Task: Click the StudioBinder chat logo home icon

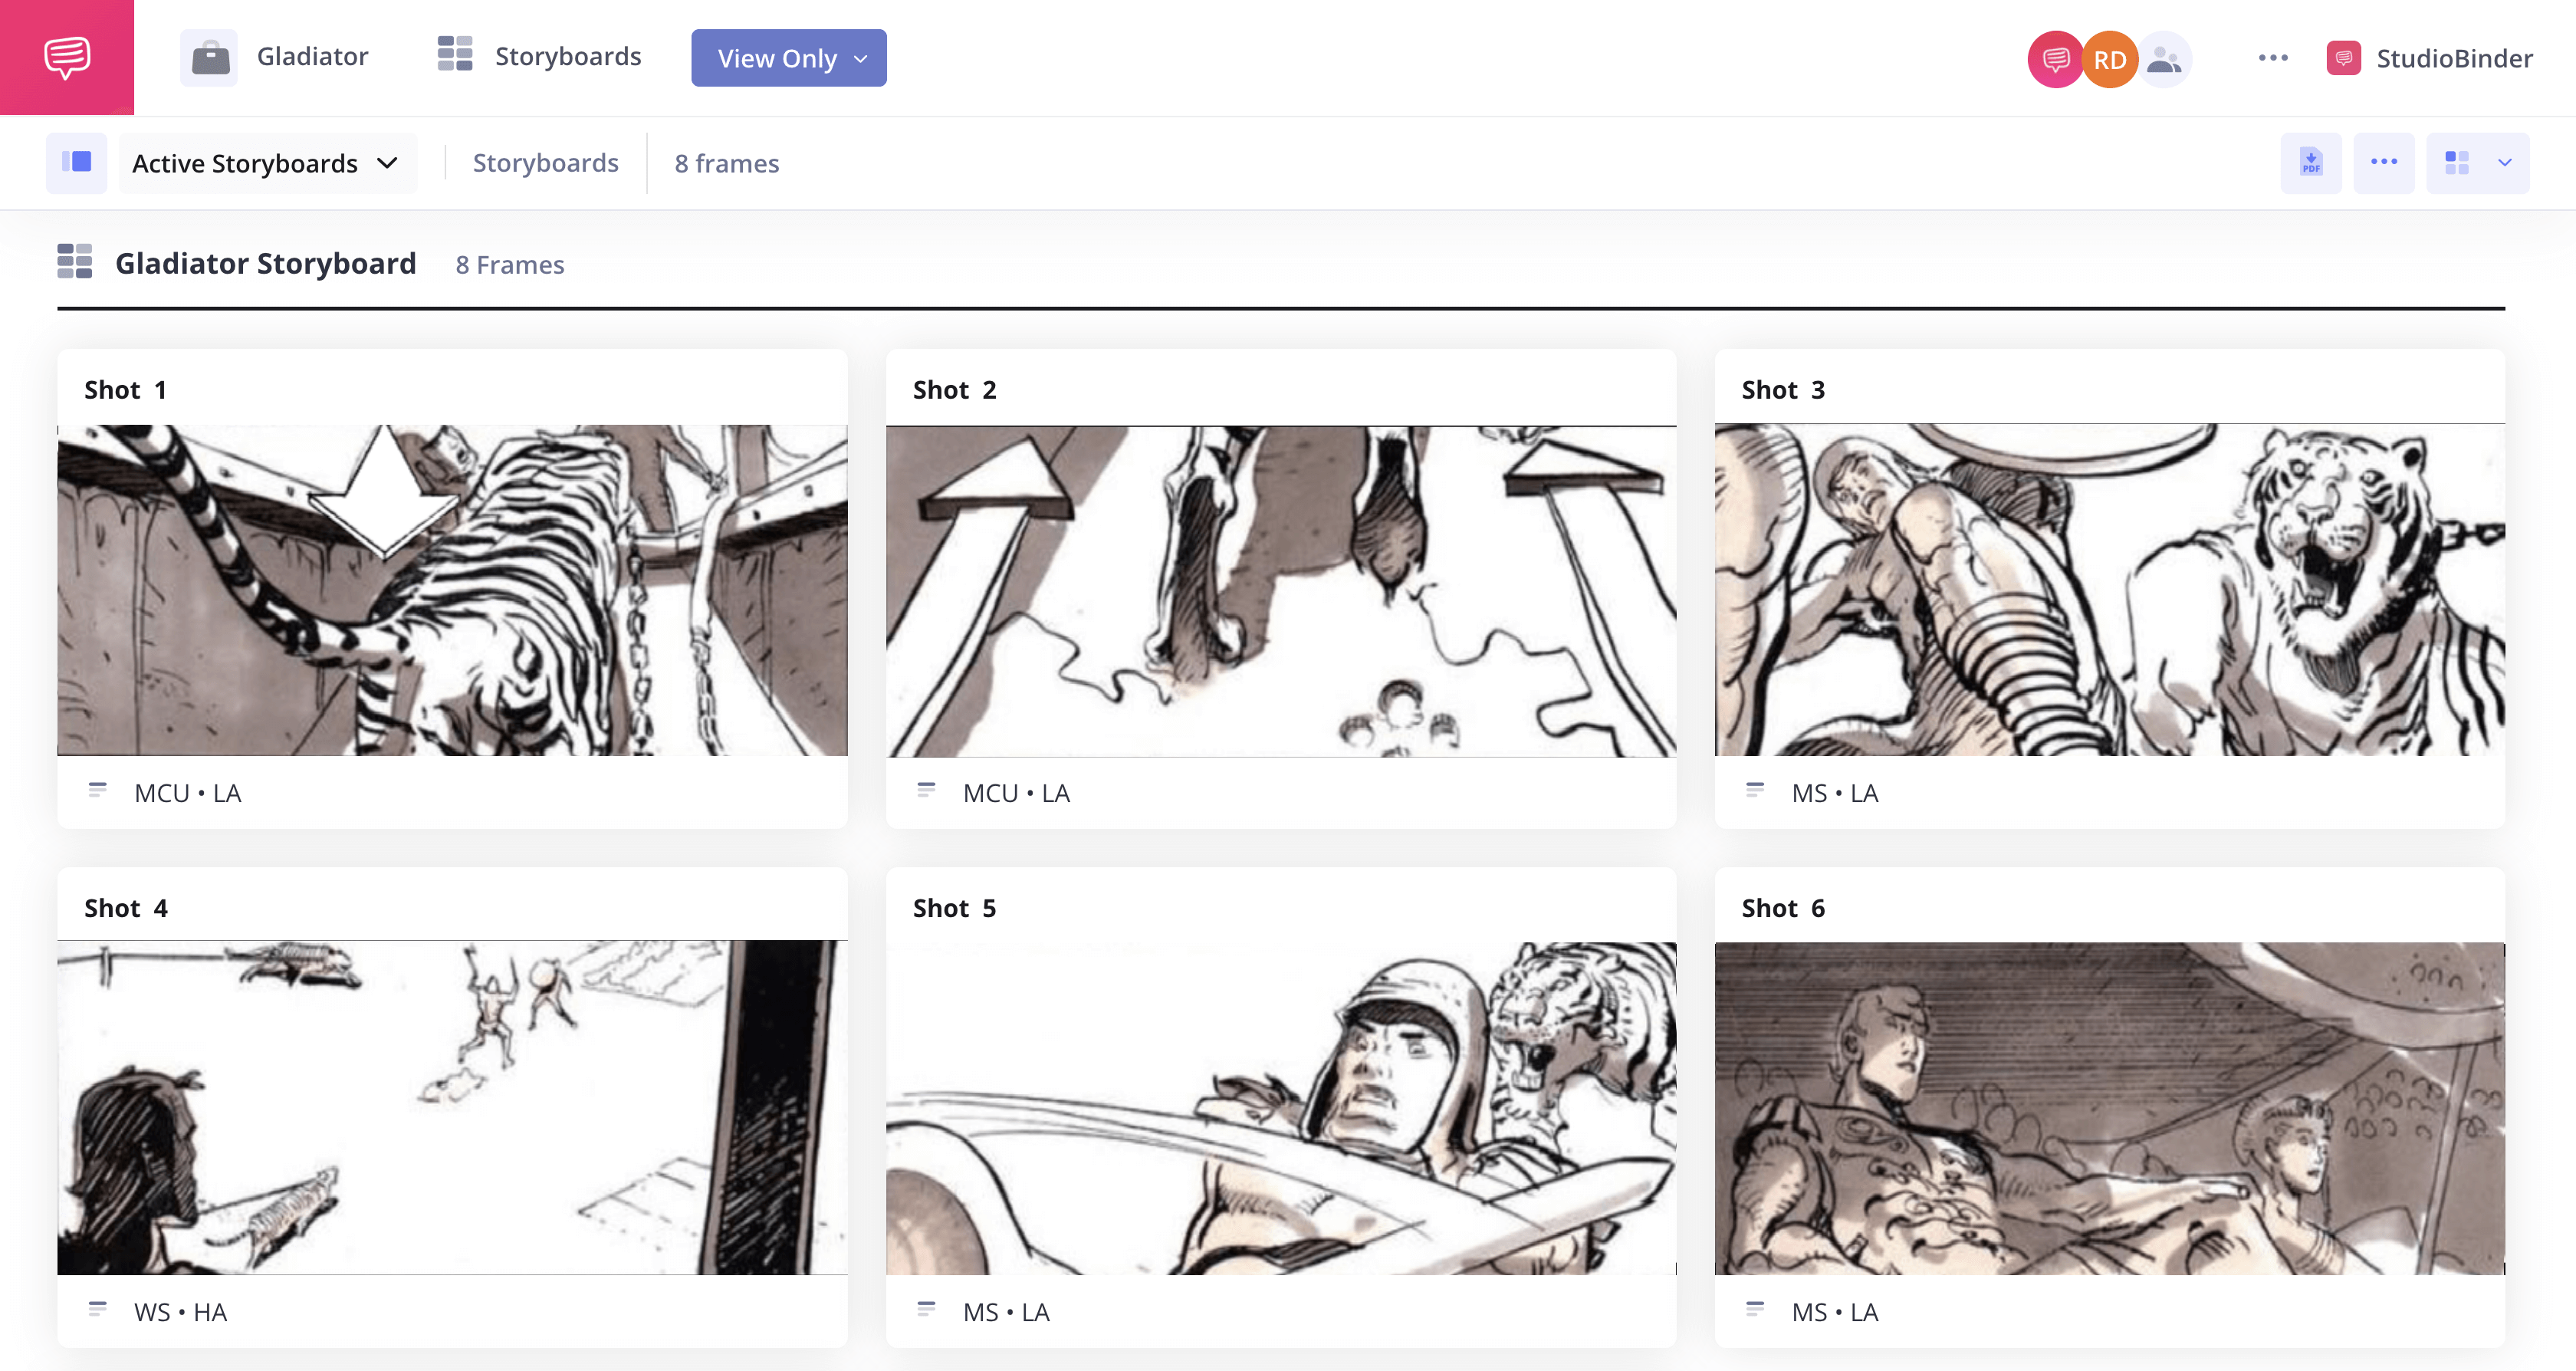Action: coord(67,57)
